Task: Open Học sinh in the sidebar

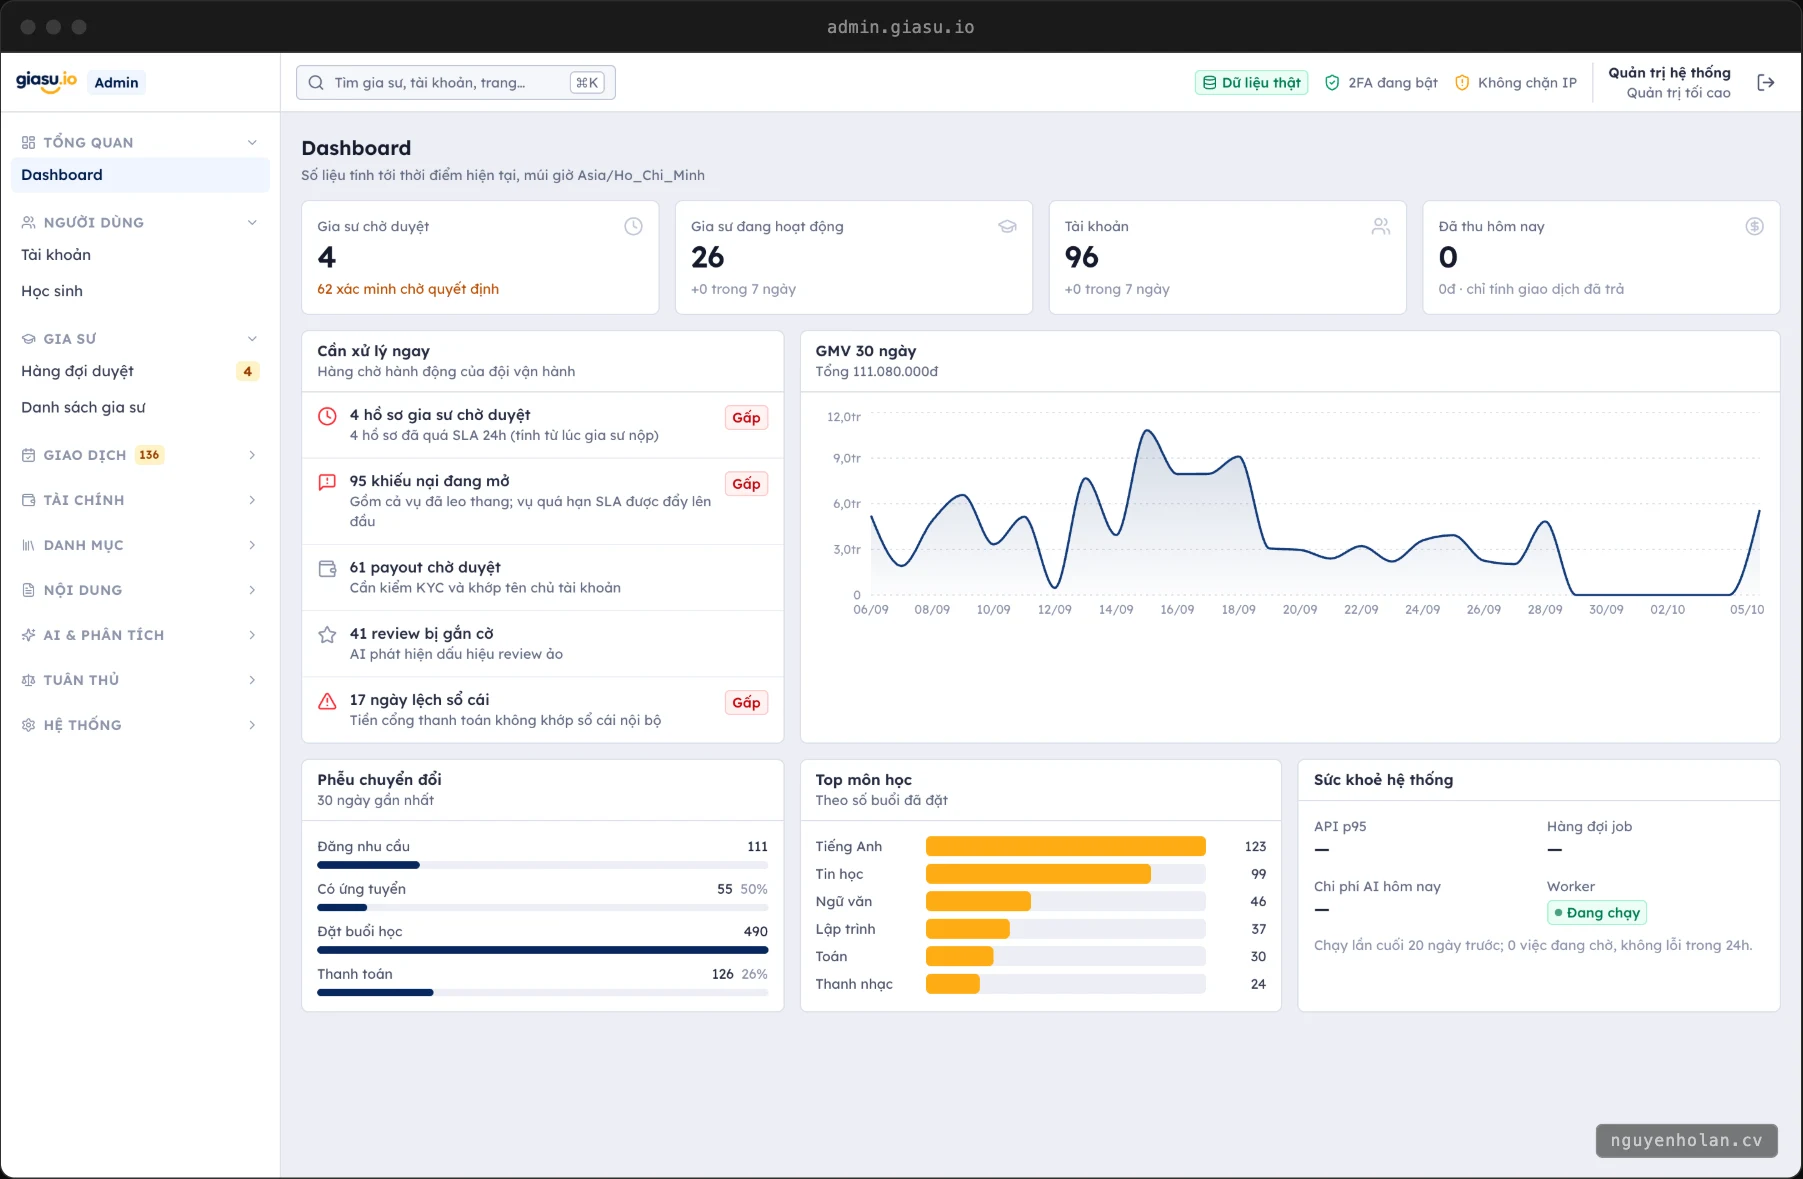Action: point(140,291)
